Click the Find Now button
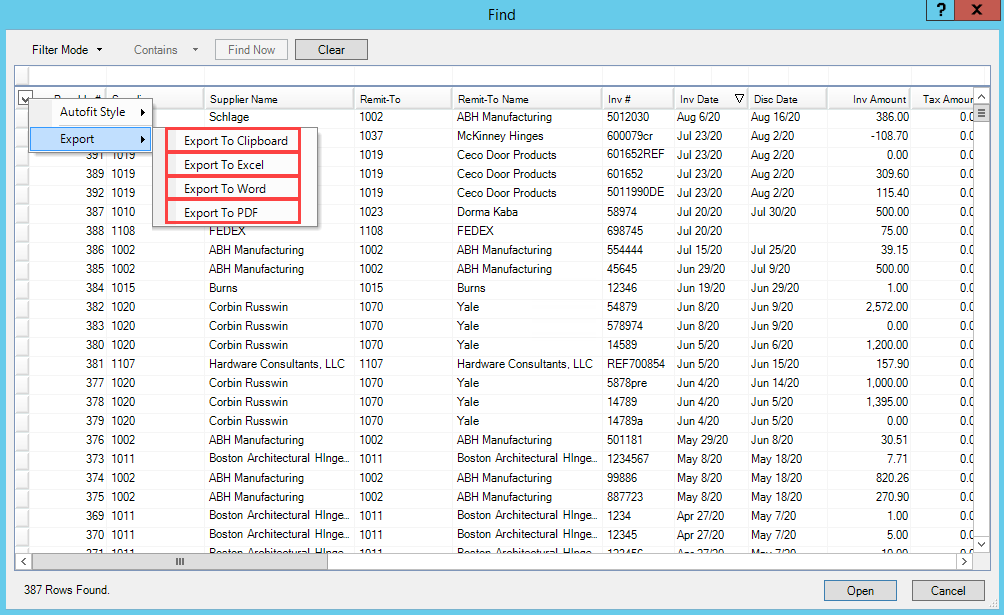This screenshot has height=615, width=1004. 251,50
